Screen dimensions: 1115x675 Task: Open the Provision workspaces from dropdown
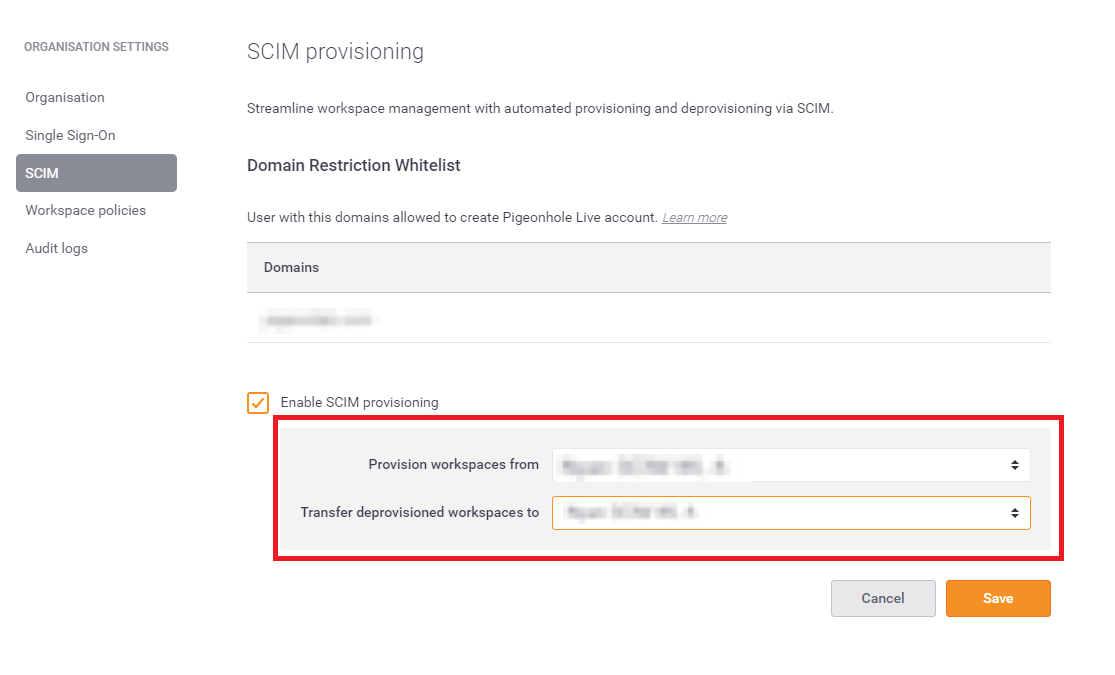[791, 465]
